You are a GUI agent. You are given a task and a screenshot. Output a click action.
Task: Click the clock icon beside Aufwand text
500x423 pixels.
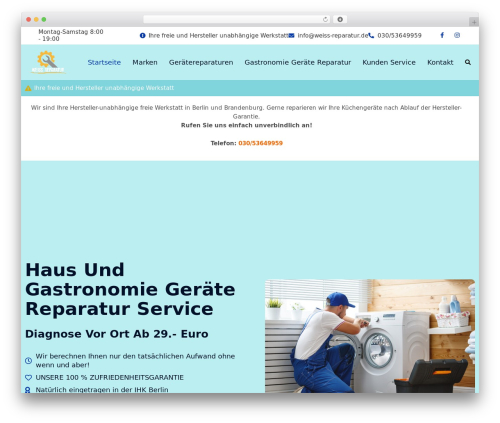[x=29, y=361]
